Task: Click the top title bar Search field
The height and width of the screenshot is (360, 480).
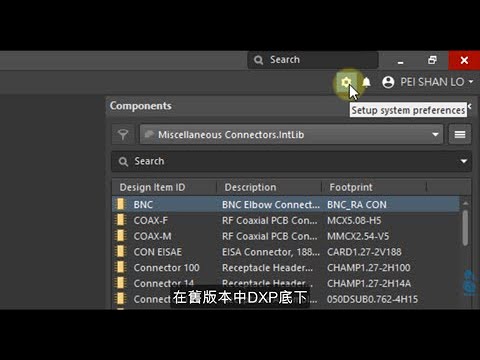Action: (x=313, y=60)
